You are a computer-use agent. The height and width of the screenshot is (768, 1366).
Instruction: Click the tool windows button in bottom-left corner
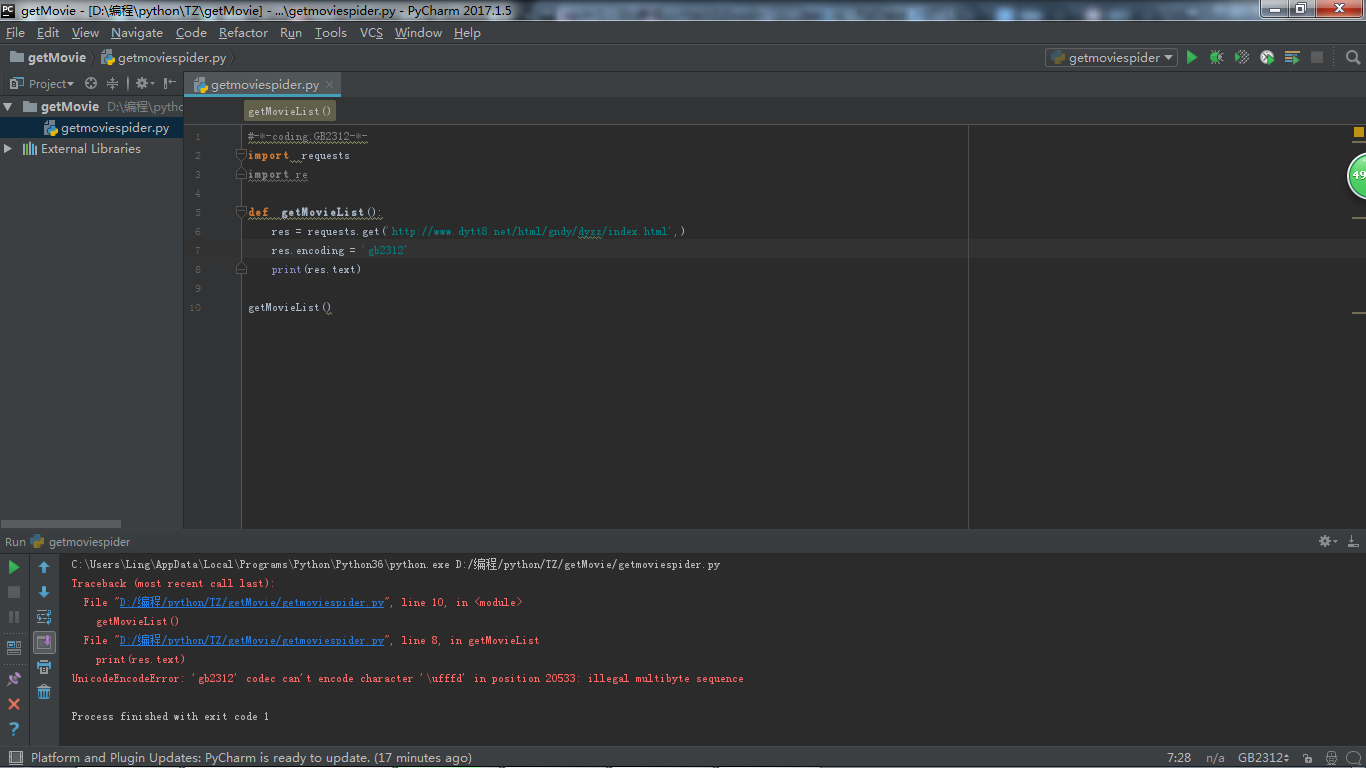(14, 758)
